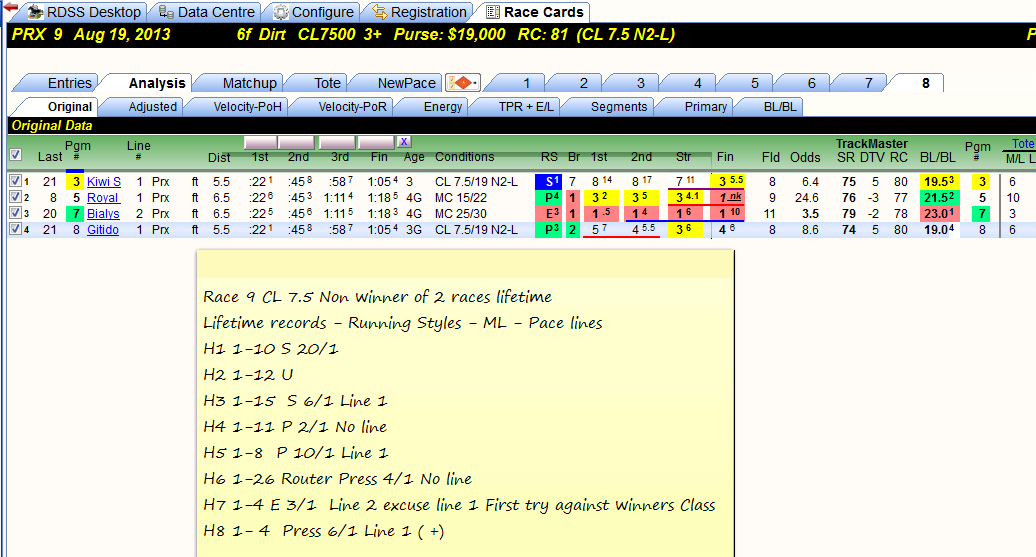
Task: Open the Adjusted sub-tab
Action: pyautogui.click(x=153, y=106)
